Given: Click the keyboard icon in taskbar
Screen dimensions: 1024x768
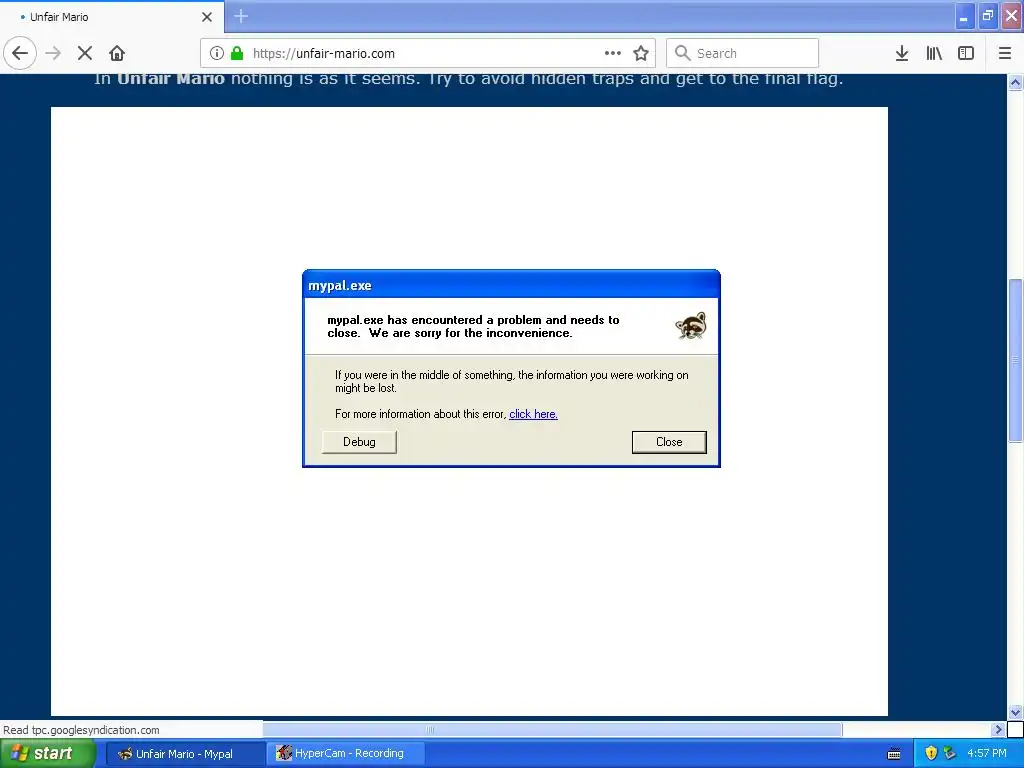Looking at the screenshot, I should [894, 754].
